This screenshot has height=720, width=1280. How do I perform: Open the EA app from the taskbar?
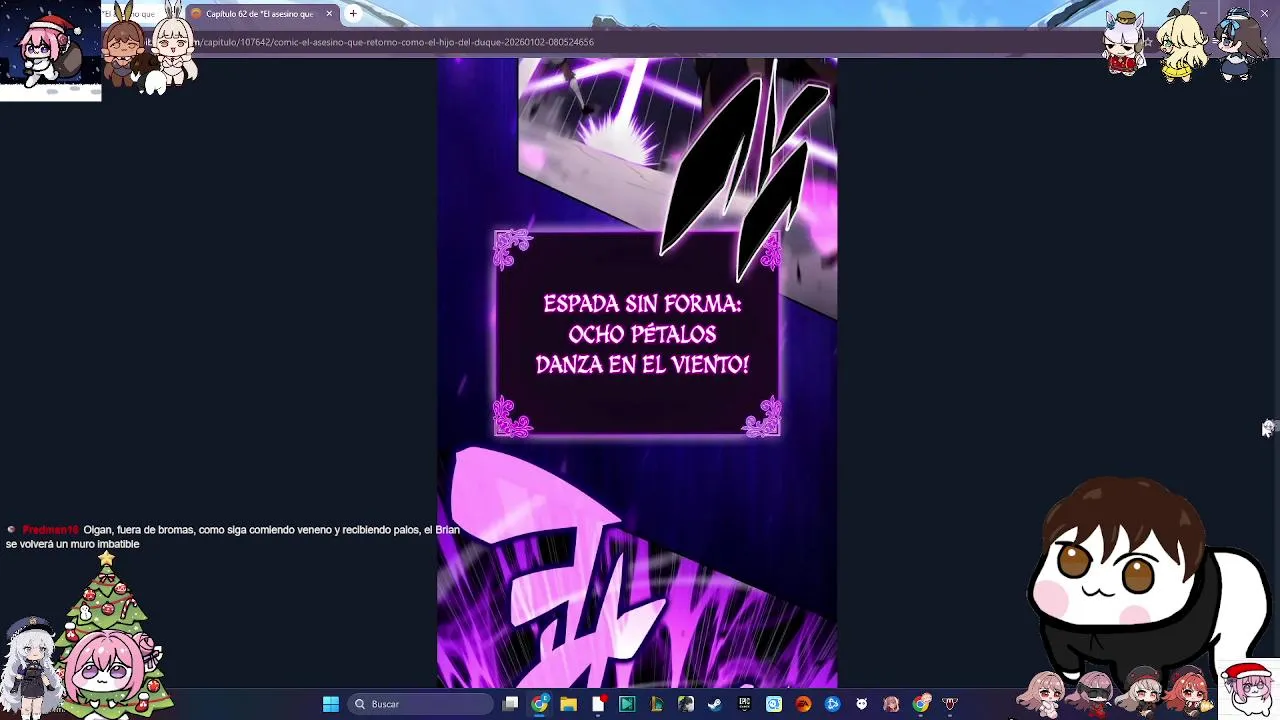coord(803,704)
